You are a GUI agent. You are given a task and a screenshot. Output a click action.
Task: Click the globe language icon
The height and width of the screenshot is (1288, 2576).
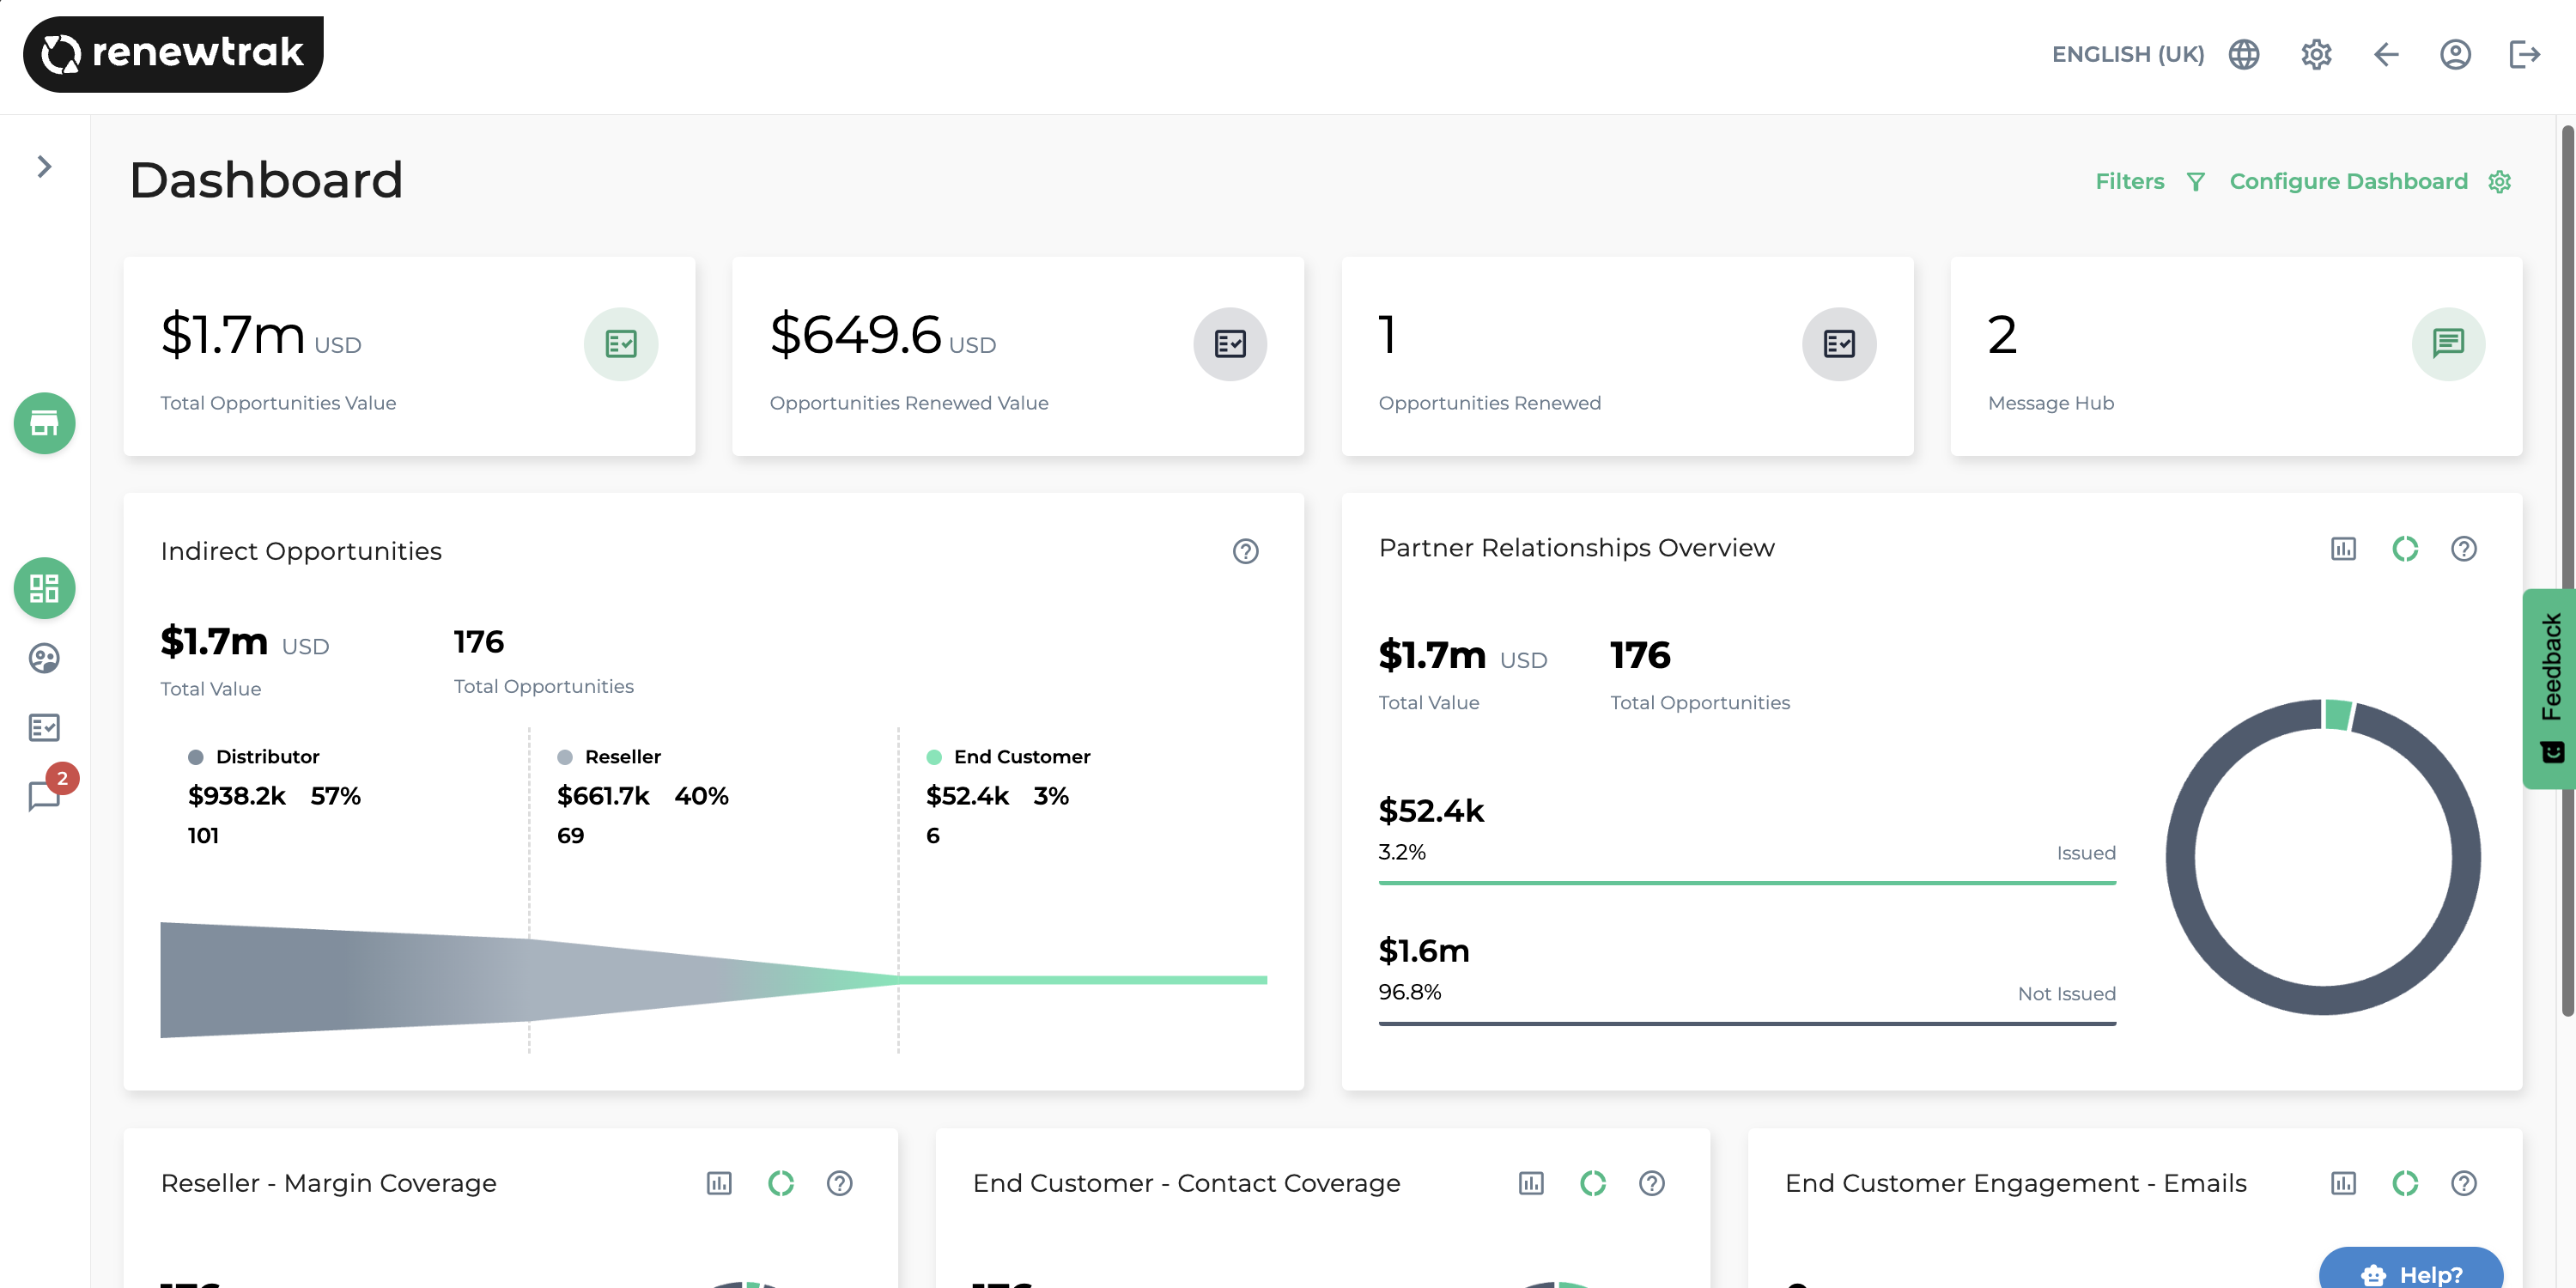(x=2243, y=54)
